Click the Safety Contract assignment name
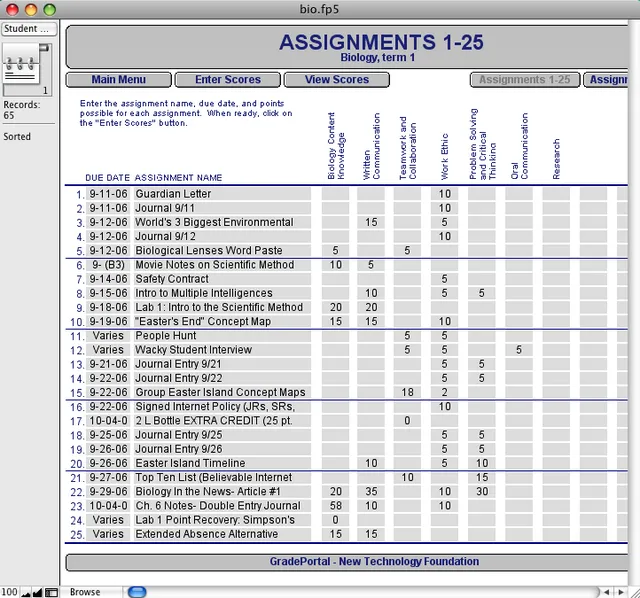Image resolution: width=640 pixels, height=598 pixels. click(222, 279)
